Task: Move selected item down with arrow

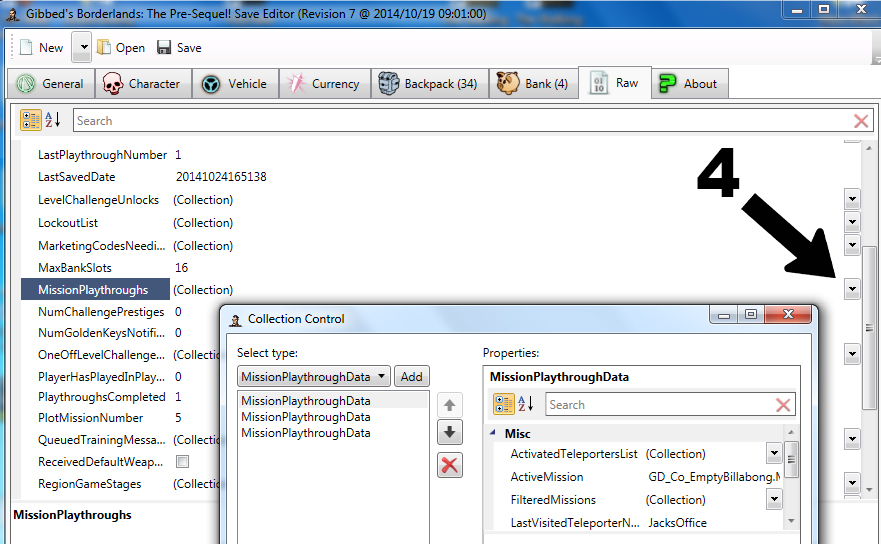Action: [x=449, y=432]
